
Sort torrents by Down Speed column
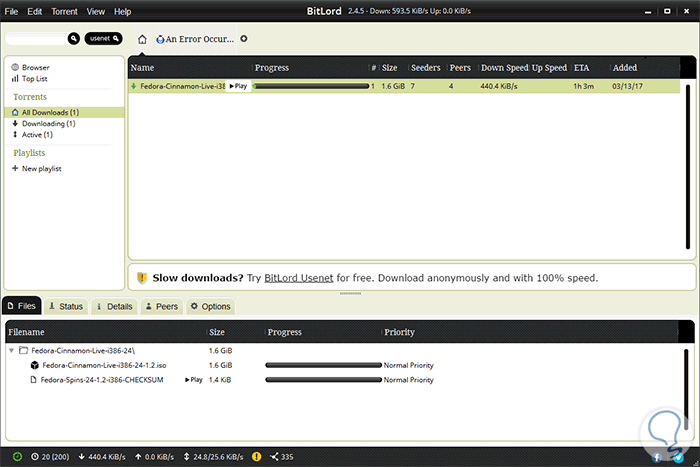pyautogui.click(x=504, y=68)
